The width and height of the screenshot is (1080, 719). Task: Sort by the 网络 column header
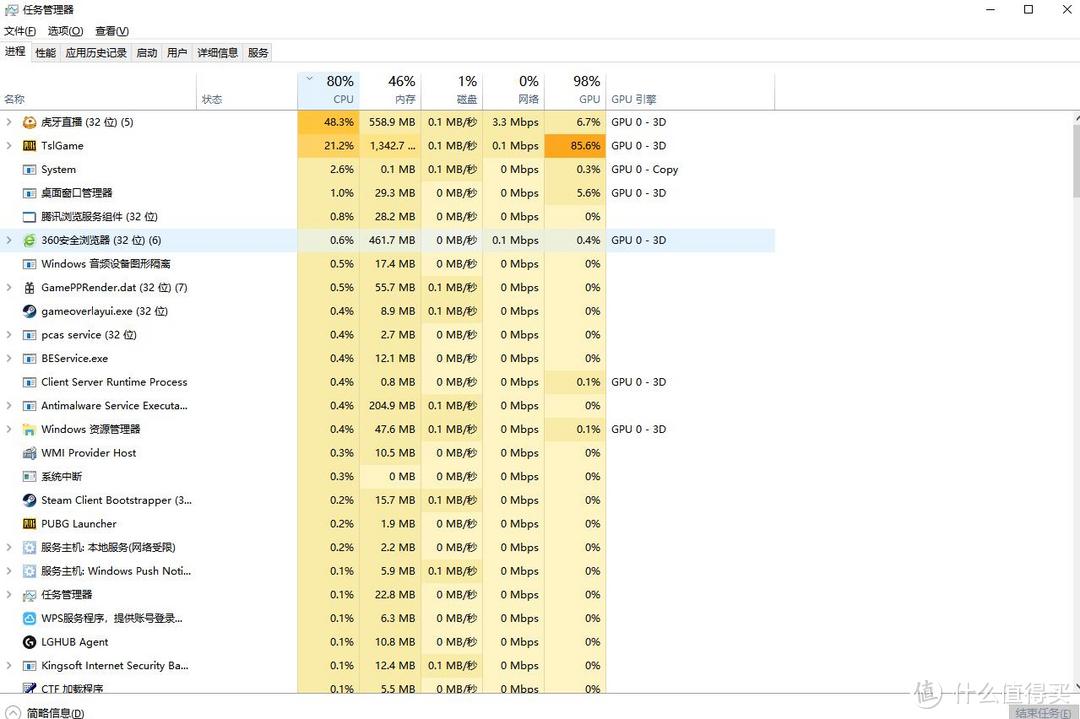513,90
